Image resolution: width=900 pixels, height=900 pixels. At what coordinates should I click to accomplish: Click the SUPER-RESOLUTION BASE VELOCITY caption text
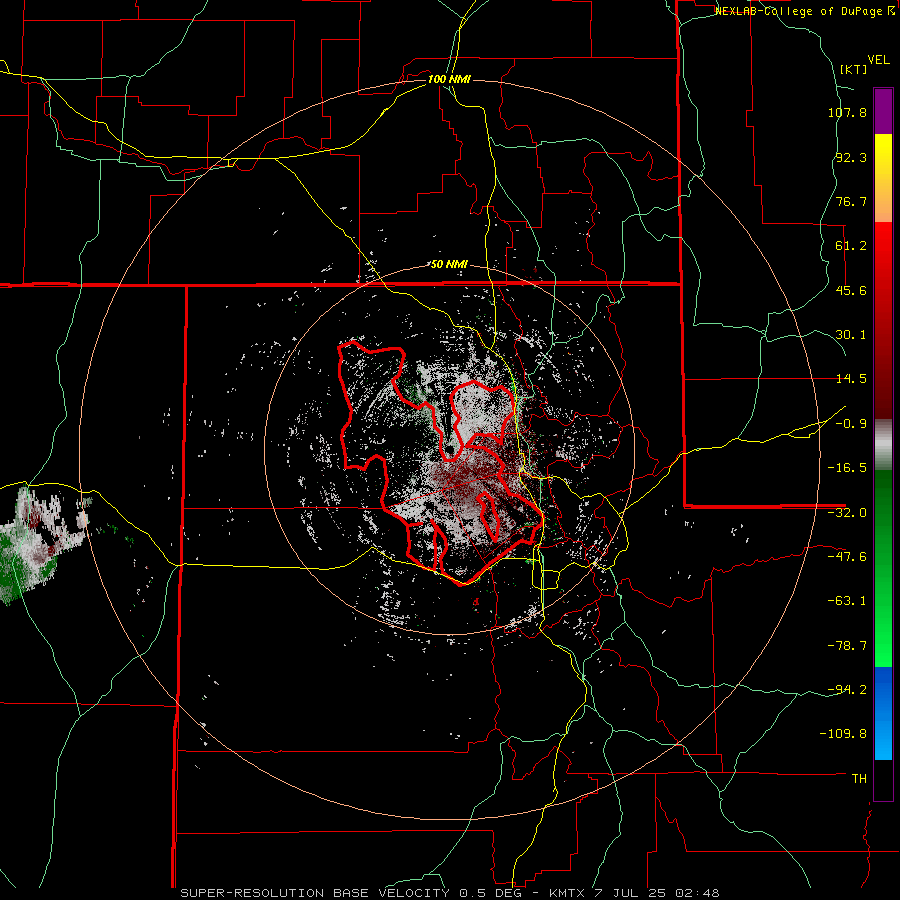pyautogui.click(x=317, y=893)
